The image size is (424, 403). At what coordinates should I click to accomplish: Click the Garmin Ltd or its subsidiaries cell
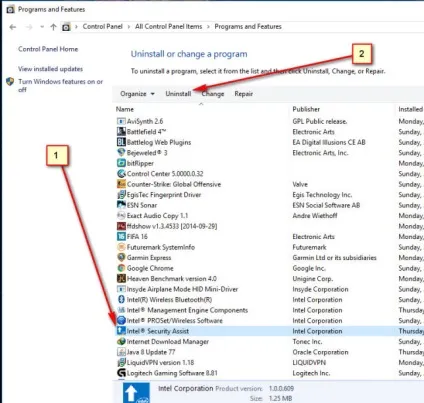[334, 258]
